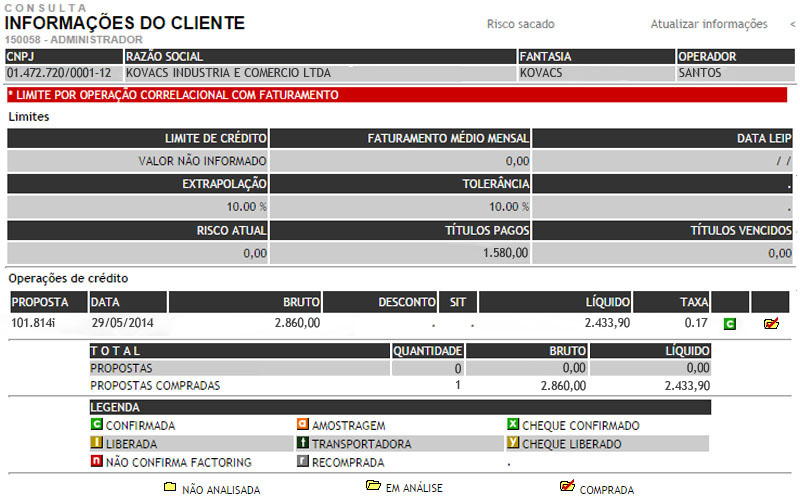Select proposal number 101.814i
Image resolution: width=800 pixels, height=500 pixels.
tap(33, 323)
